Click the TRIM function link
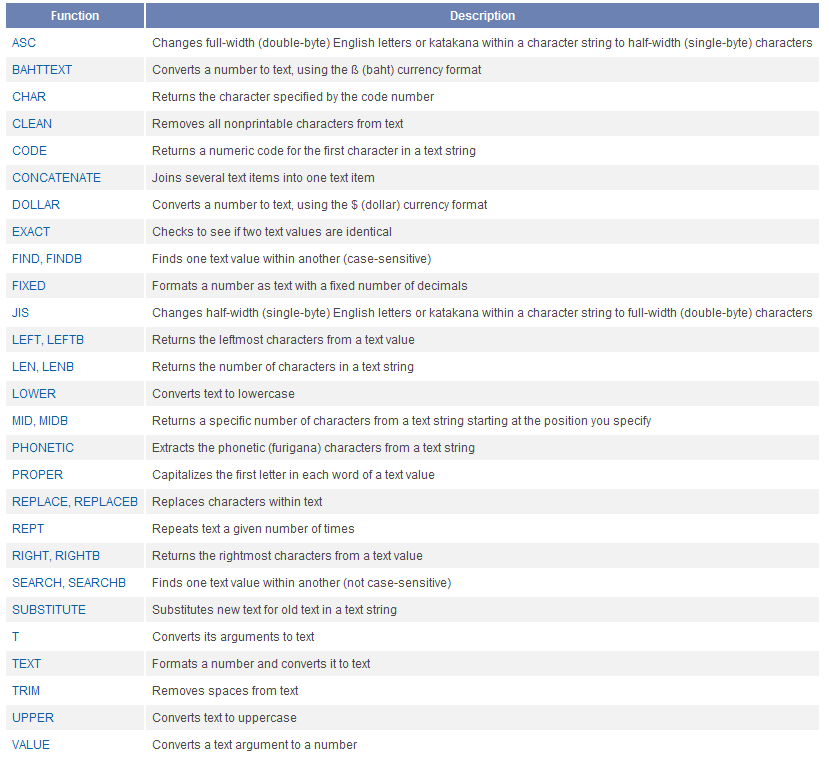This screenshot has height=764, width=829. click(26, 690)
